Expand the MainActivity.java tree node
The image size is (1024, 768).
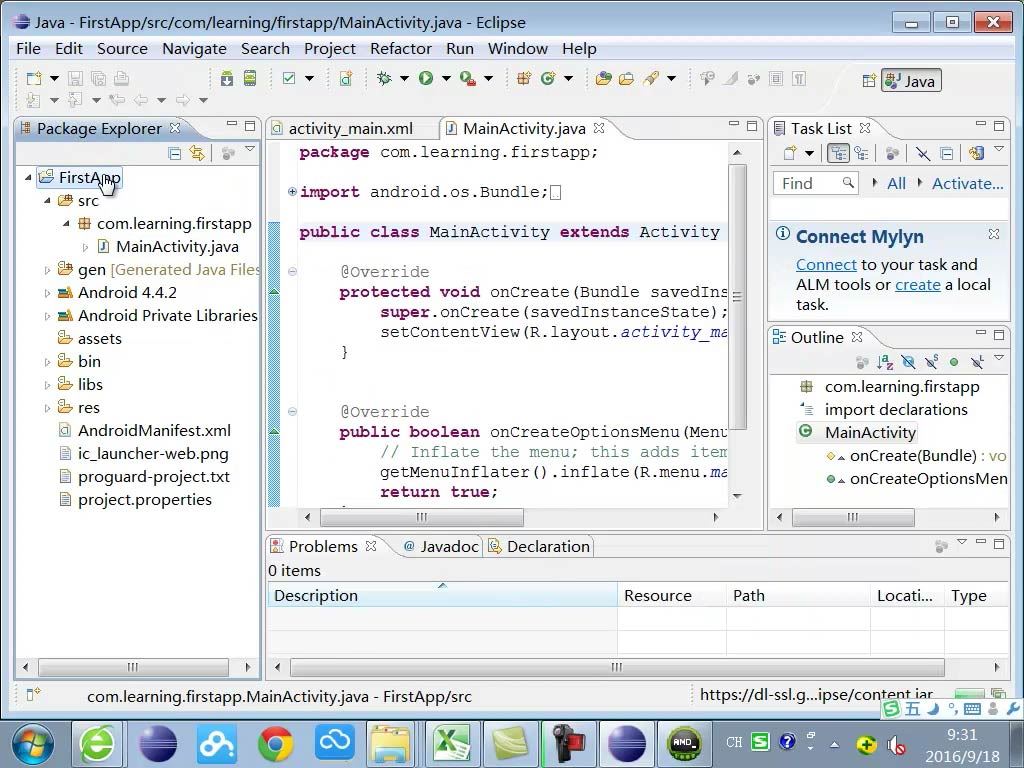(x=86, y=247)
